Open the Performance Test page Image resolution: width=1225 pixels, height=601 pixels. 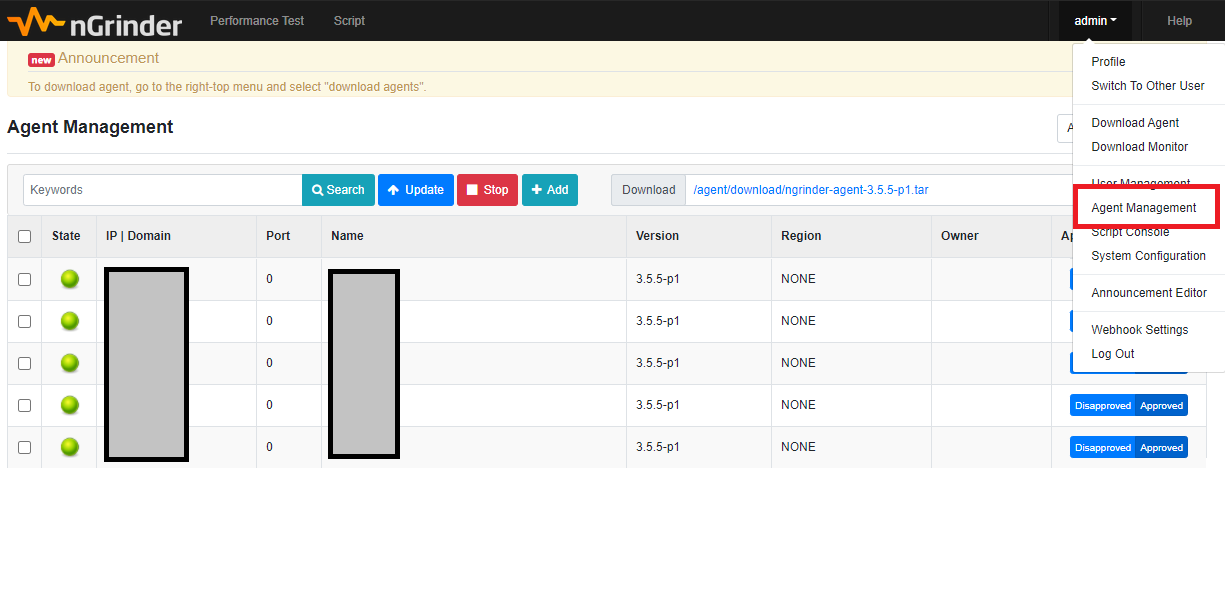pos(257,21)
